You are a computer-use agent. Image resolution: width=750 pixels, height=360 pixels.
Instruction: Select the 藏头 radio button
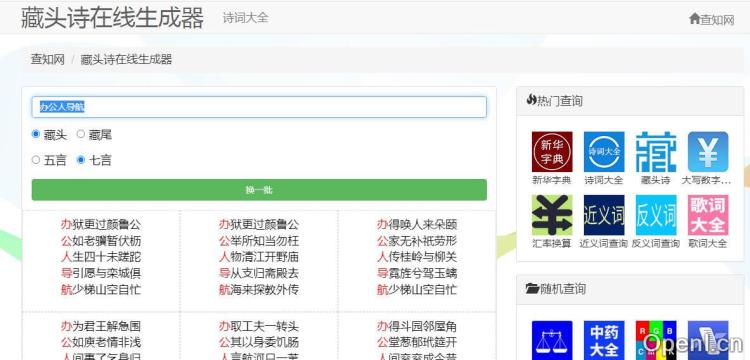pos(36,134)
